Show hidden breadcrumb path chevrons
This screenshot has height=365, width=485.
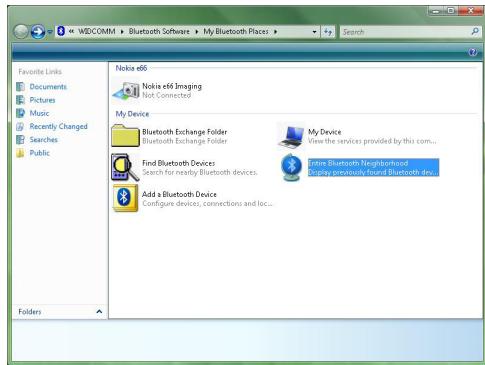(71, 31)
